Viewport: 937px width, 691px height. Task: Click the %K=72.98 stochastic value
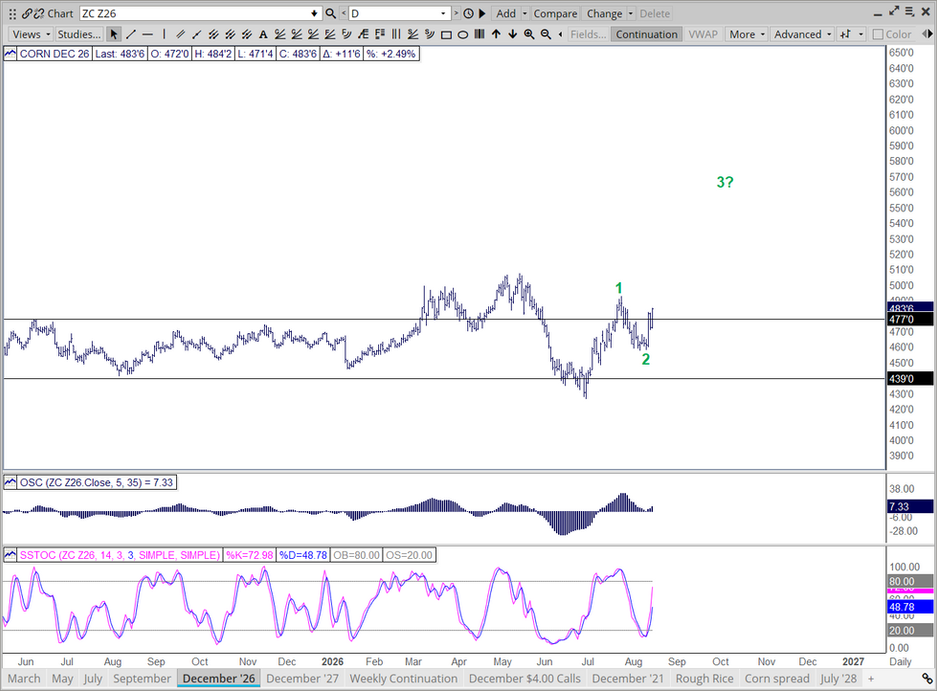[249, 555]
